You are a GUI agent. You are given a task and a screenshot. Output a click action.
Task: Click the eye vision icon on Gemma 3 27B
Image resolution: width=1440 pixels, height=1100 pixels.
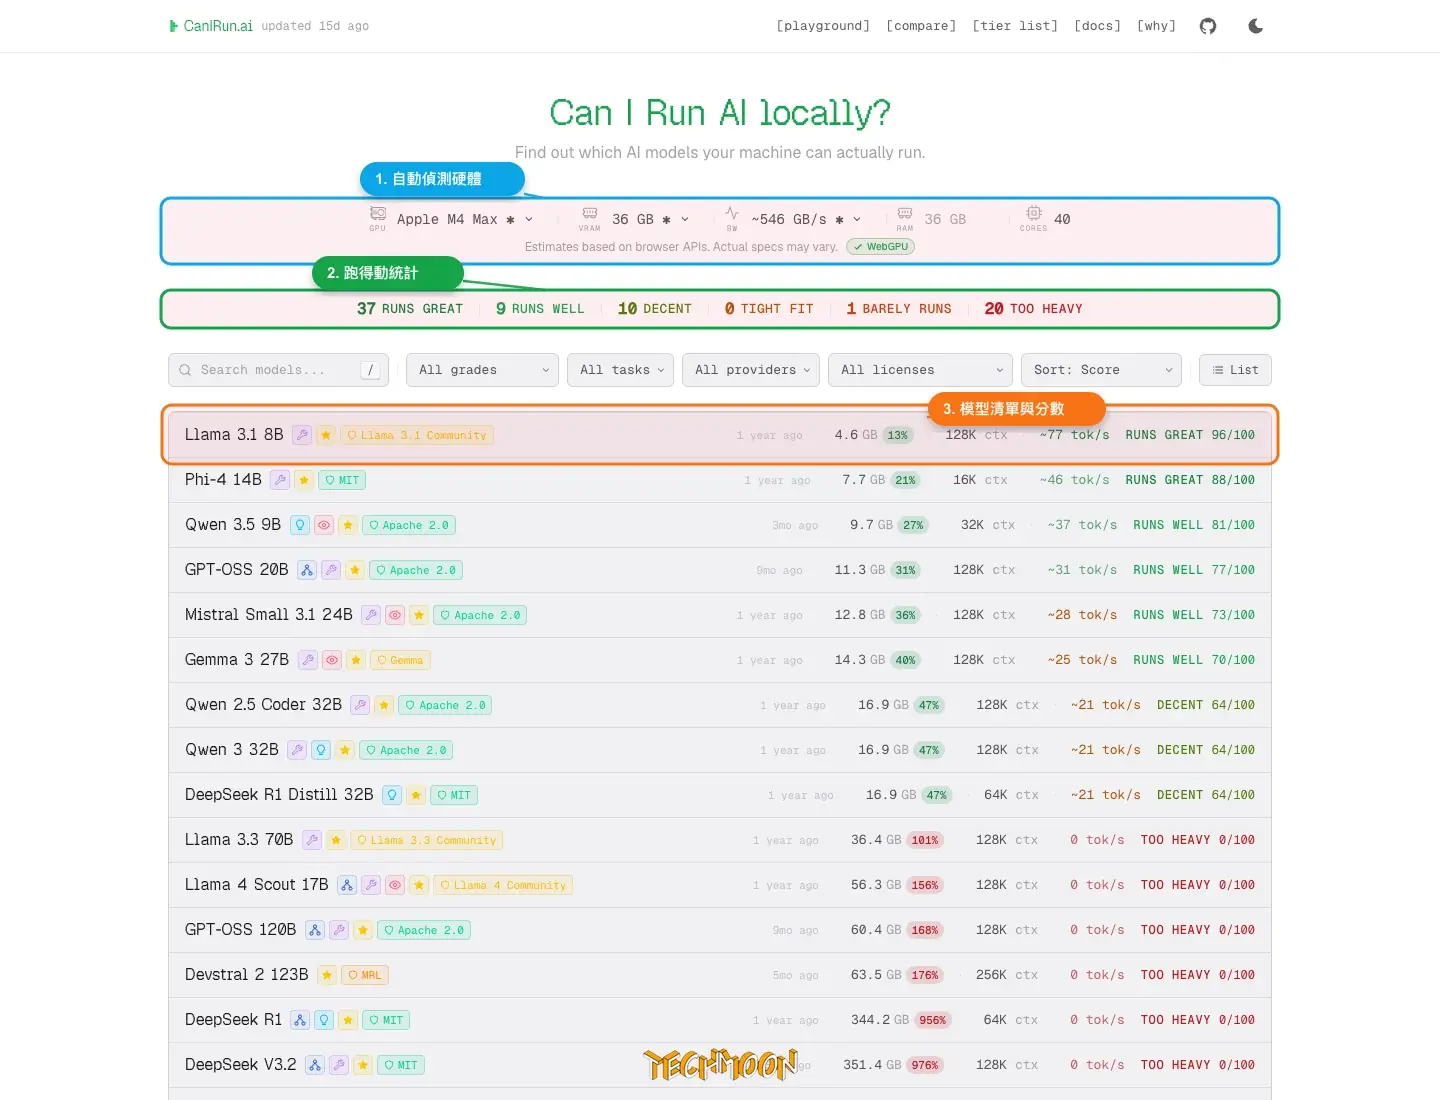tap(332, 660)
